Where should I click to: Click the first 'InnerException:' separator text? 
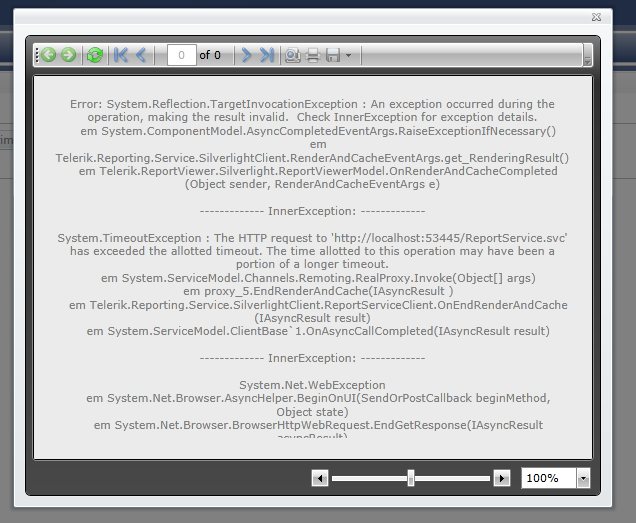pos(312,211)
